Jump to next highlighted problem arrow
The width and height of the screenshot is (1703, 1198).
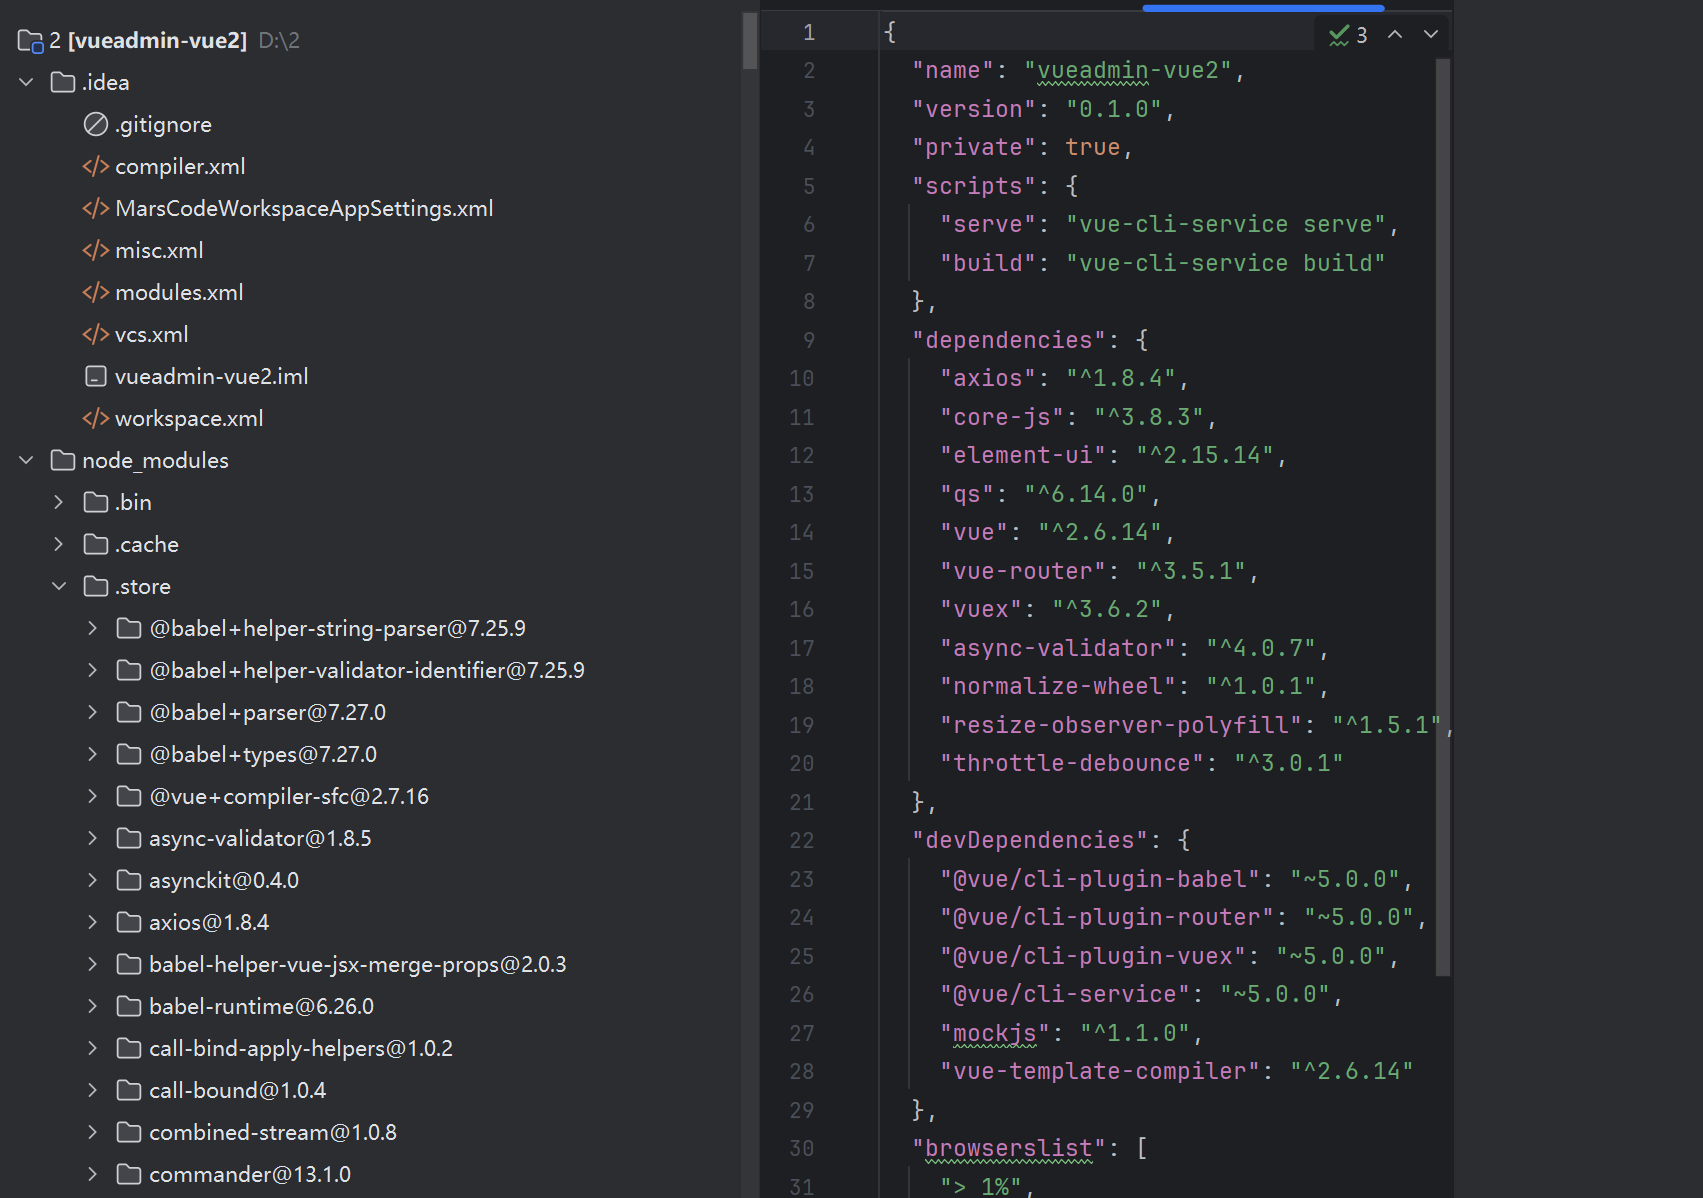[x=1431, y=35]
